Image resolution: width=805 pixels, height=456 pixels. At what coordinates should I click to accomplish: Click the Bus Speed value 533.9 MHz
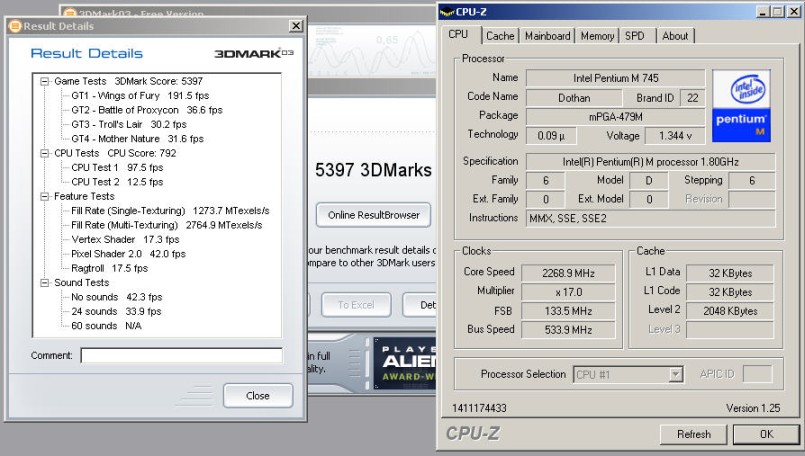[568, 330]
